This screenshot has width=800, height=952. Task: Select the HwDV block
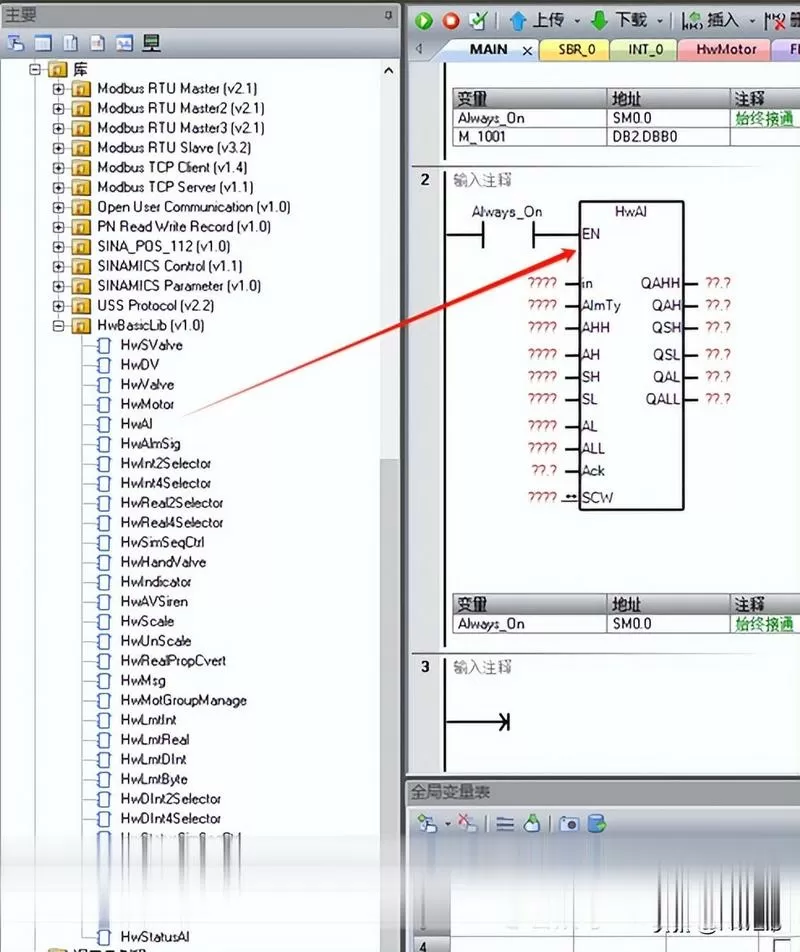pyautogui.click(x=140, y=364)
